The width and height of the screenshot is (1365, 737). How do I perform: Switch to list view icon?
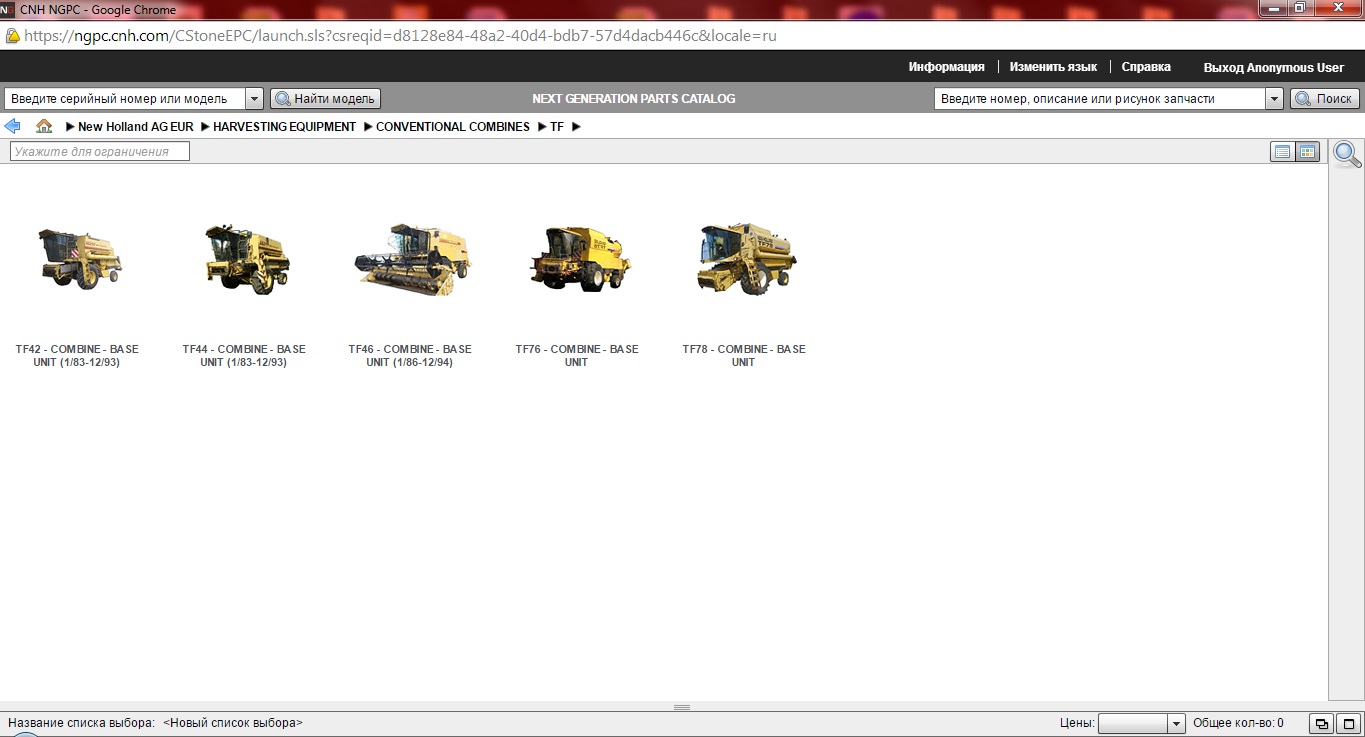(x=1282, y=152)
